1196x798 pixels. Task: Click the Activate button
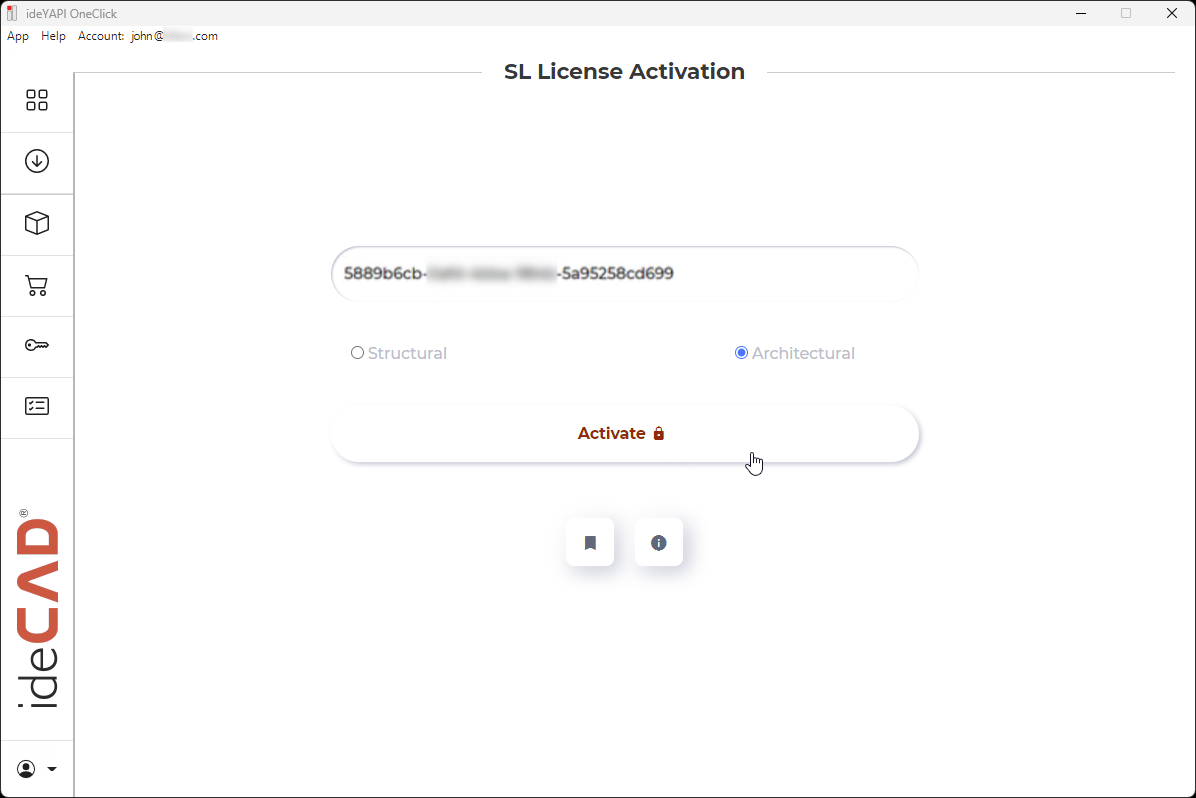point(625,433)
